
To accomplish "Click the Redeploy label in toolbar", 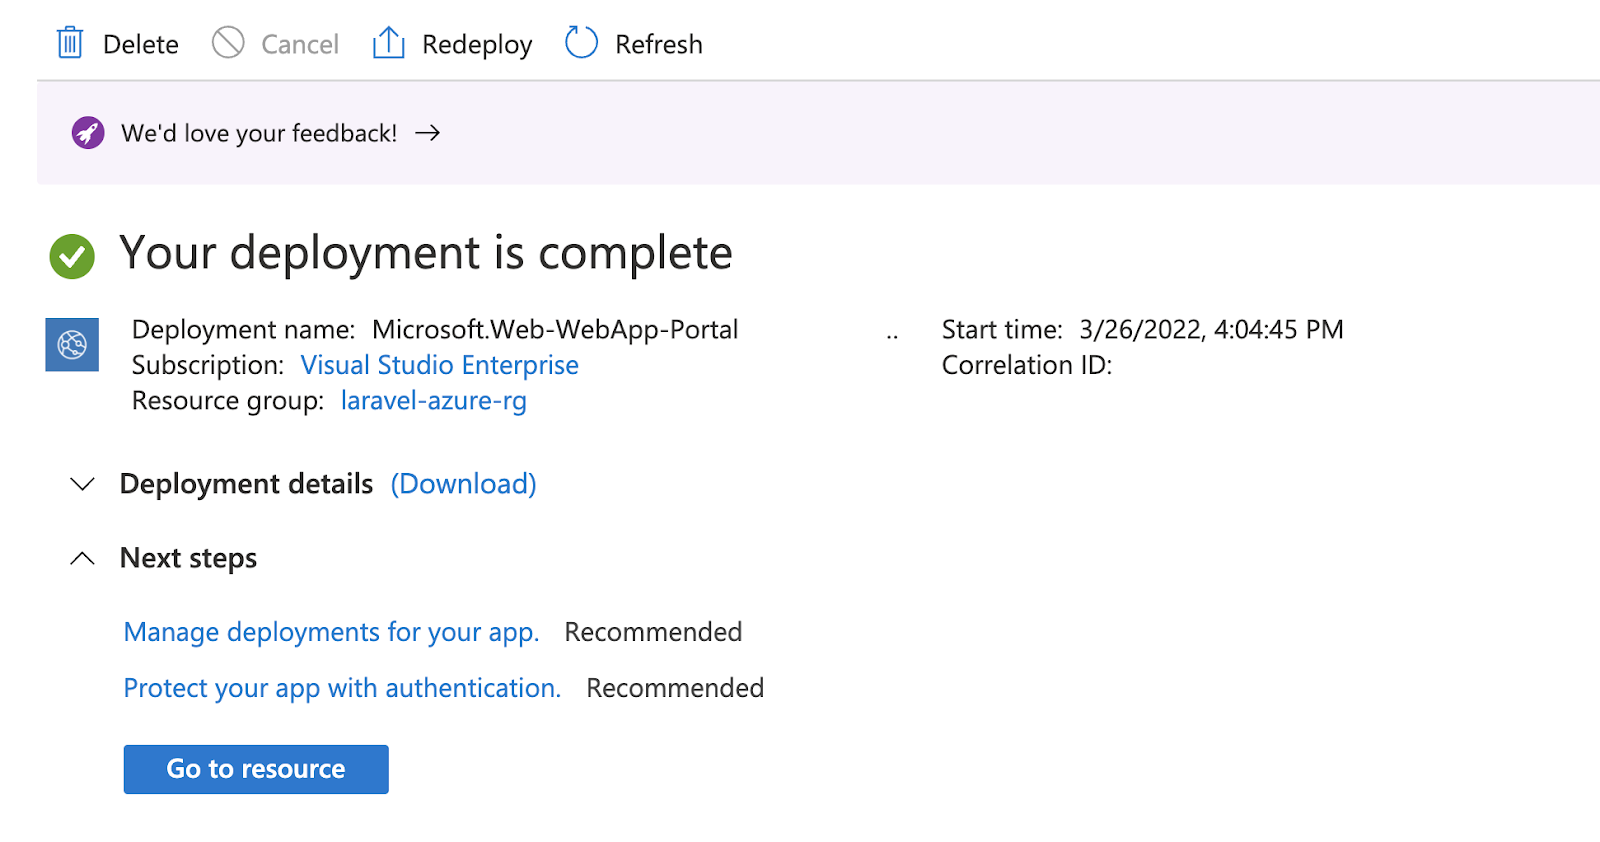I will tap(477, 45).
